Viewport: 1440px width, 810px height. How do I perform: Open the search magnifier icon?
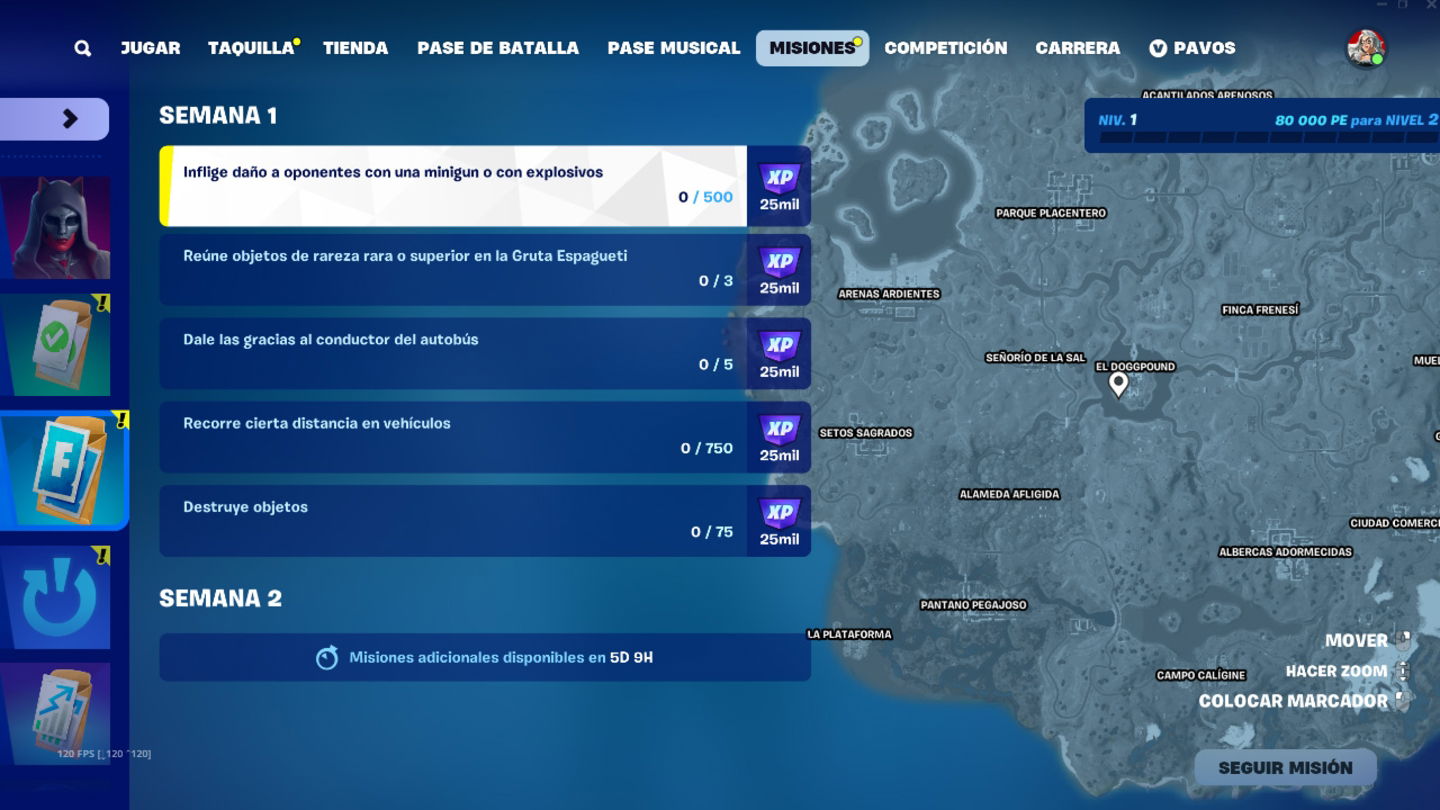[x=83, y=48]
